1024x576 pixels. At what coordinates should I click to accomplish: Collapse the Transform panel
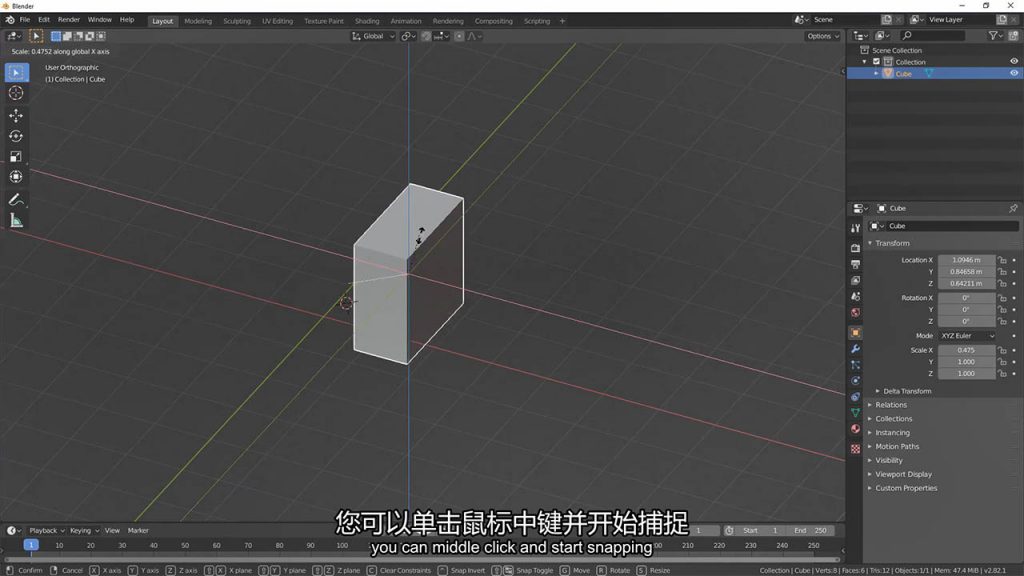coord(891,243)
